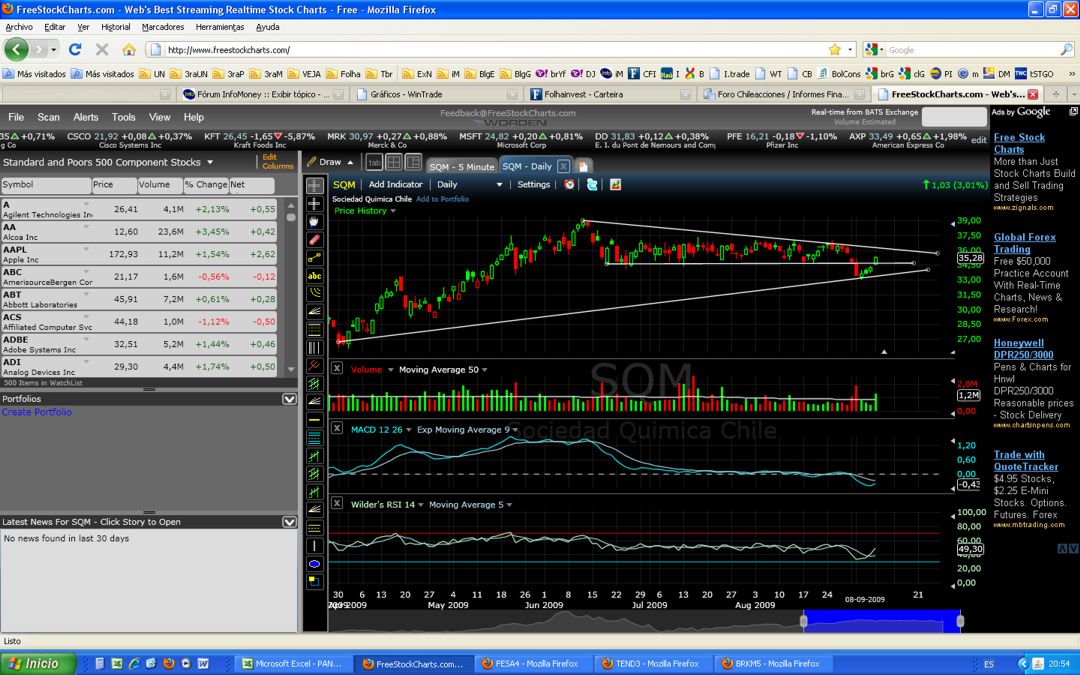Viewport: 1080px width, 675px height.
Task: Click the Global Forex Trading ad link
Action: (x=1024, y=243)
